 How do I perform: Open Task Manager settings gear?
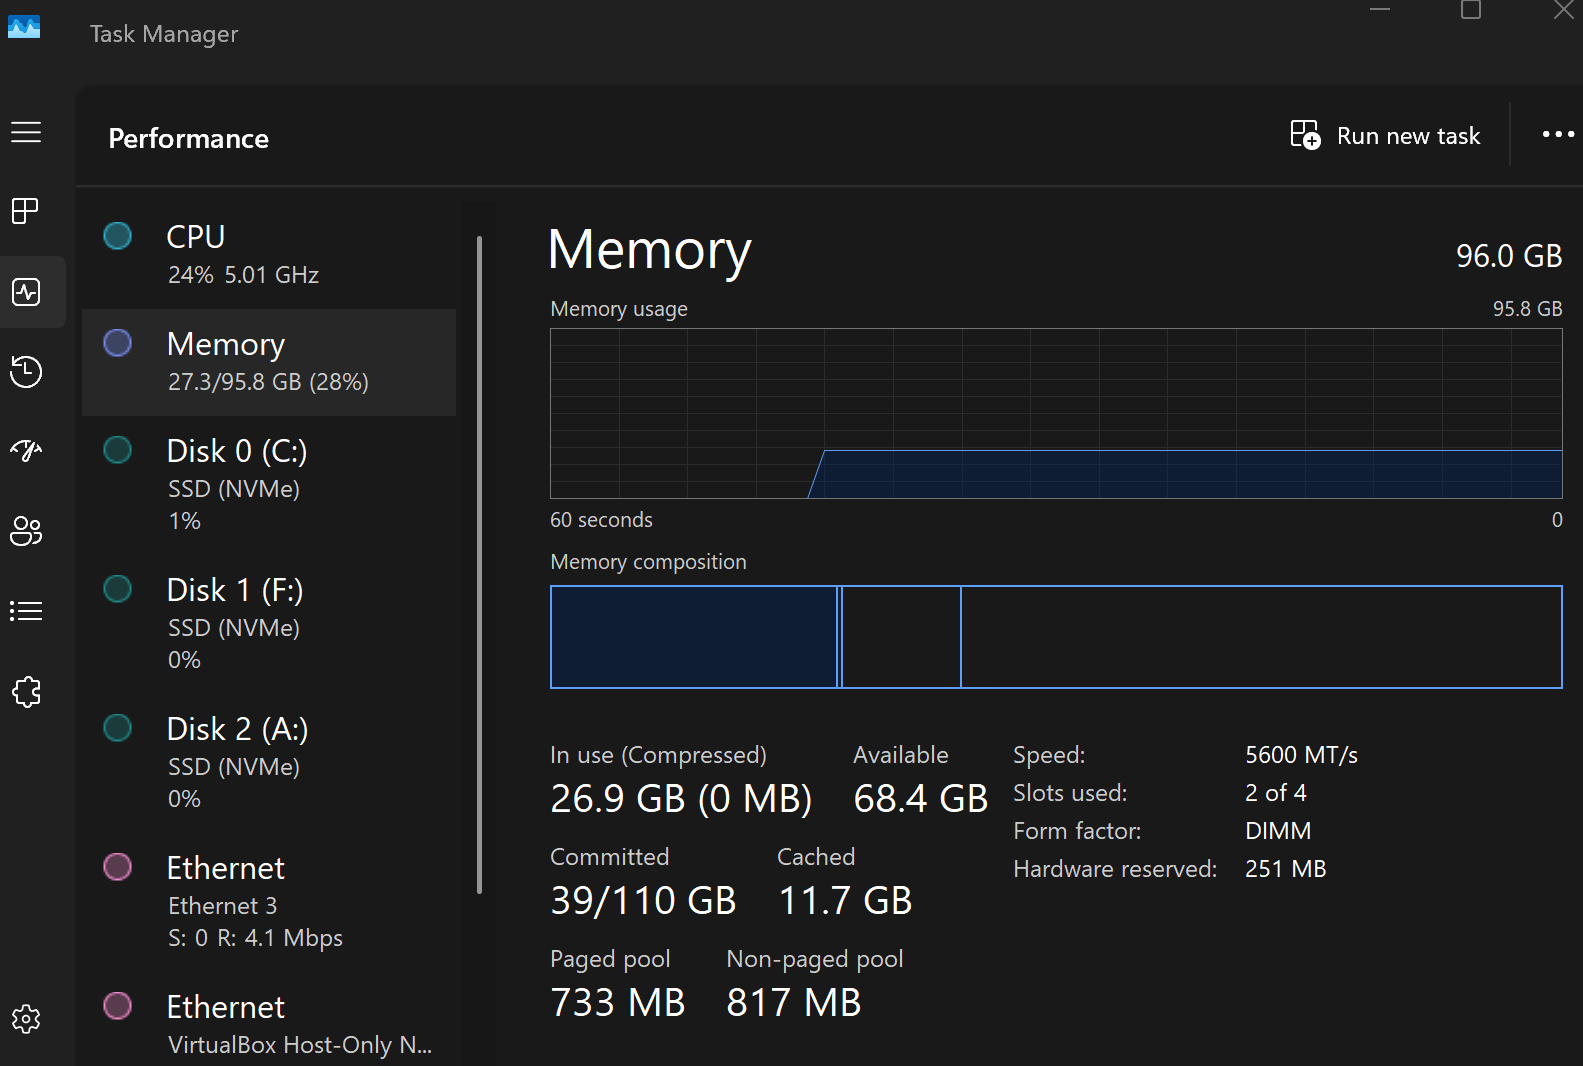(x=26, y=1019)
